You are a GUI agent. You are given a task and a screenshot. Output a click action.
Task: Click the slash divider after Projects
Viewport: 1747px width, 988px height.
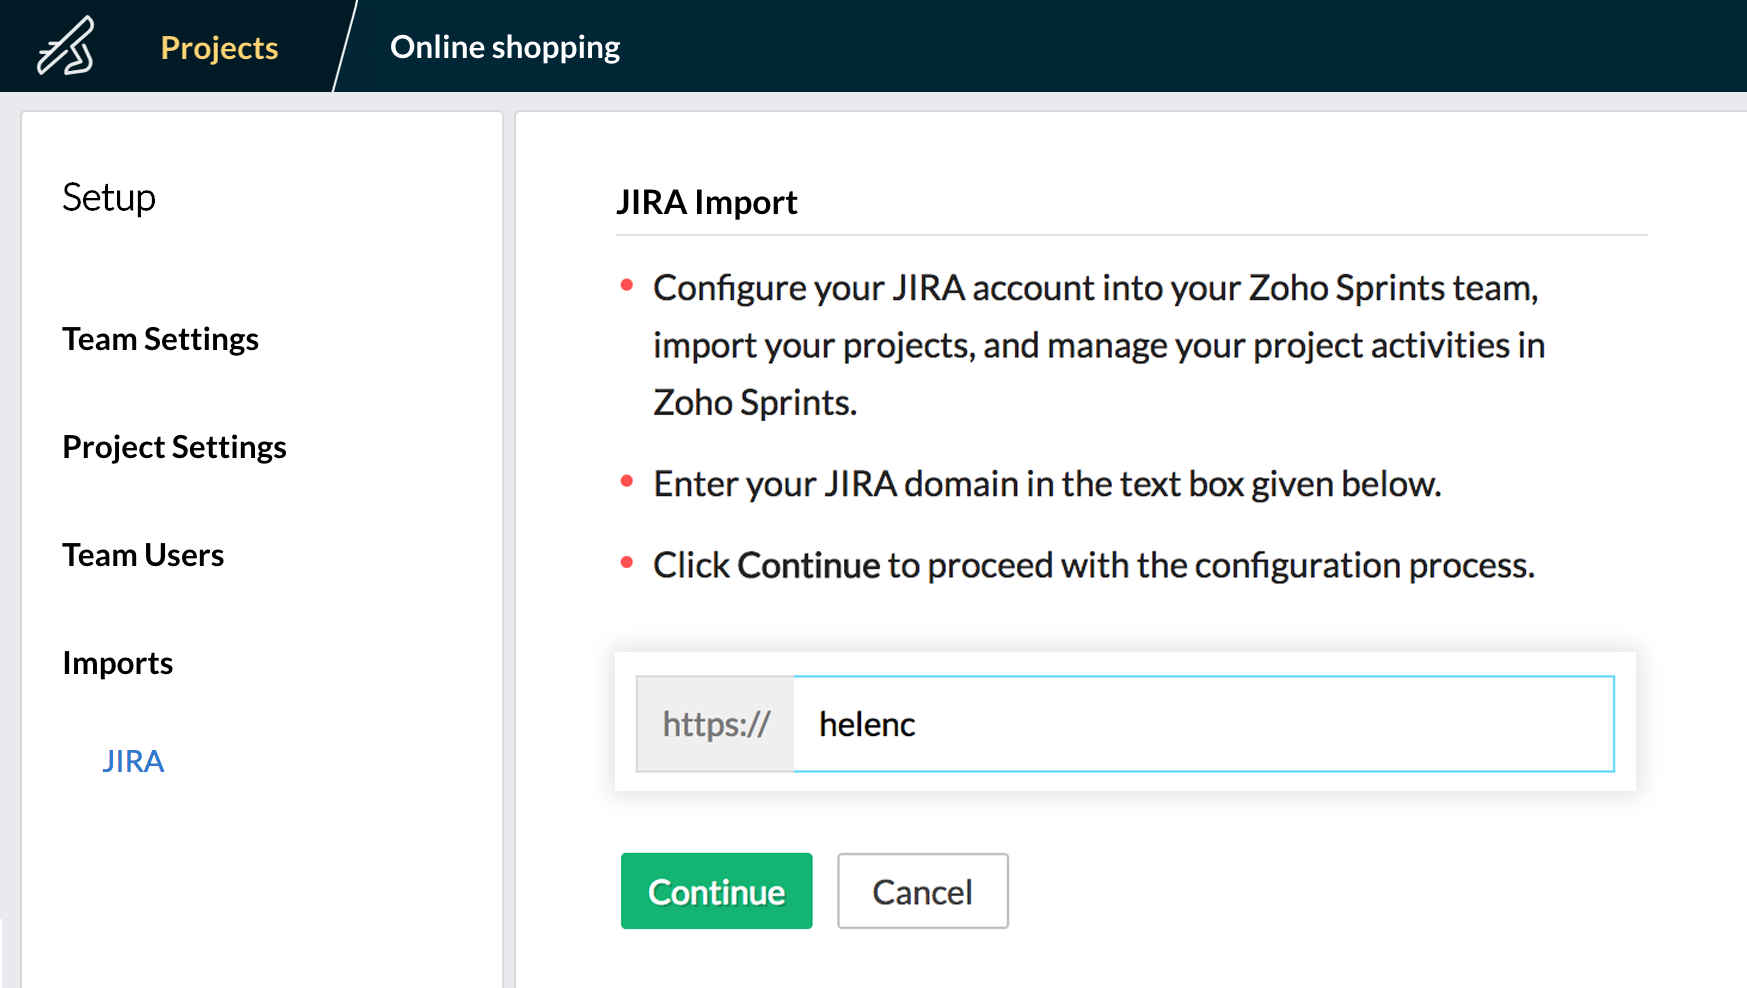coord(344,47)
